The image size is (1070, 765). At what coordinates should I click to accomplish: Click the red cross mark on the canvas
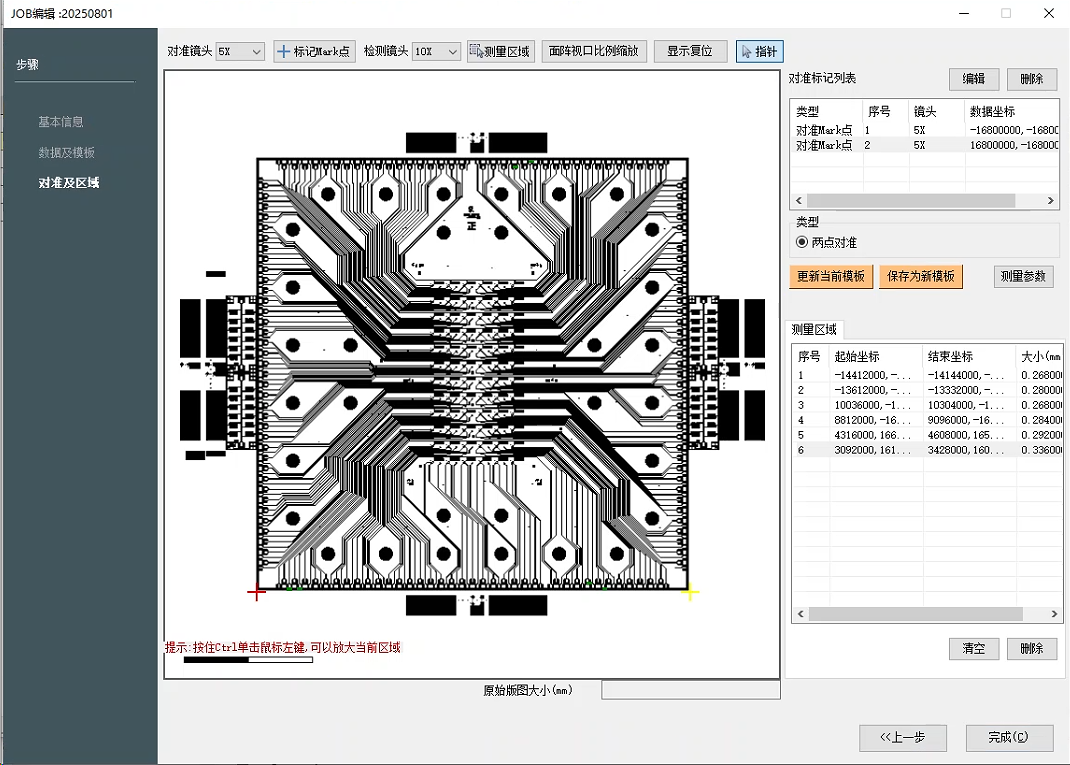click(x=256, y=592)
